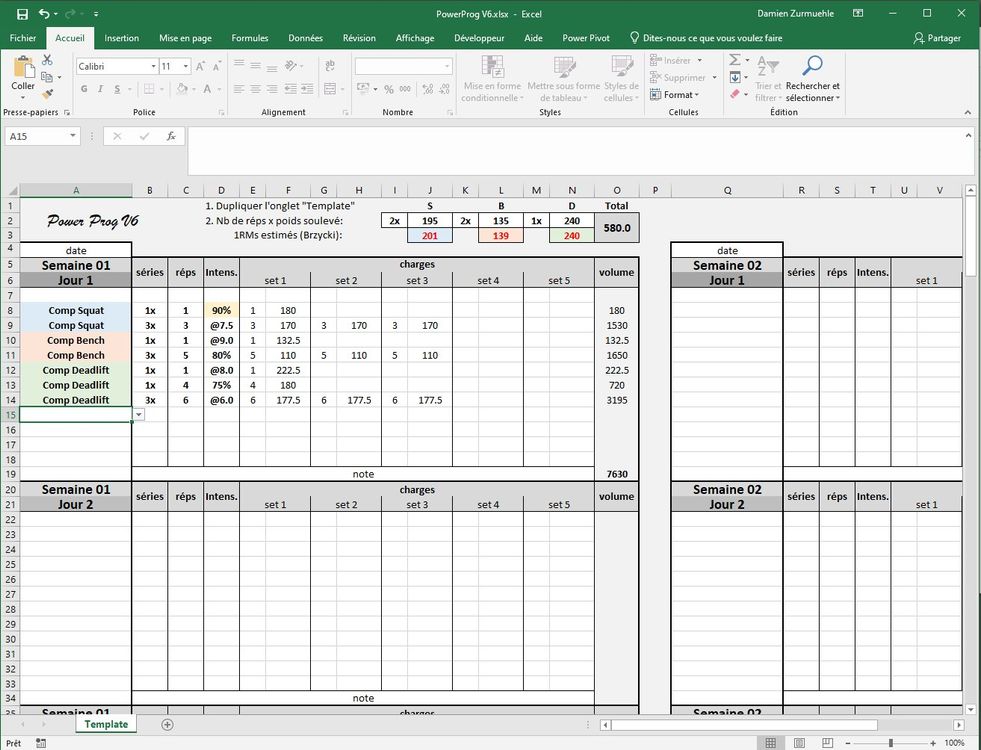The height and width of the screenshot is (750, 981).
Task: Toggle Wrap Text in Alignement group
Action: pos(330,65)
